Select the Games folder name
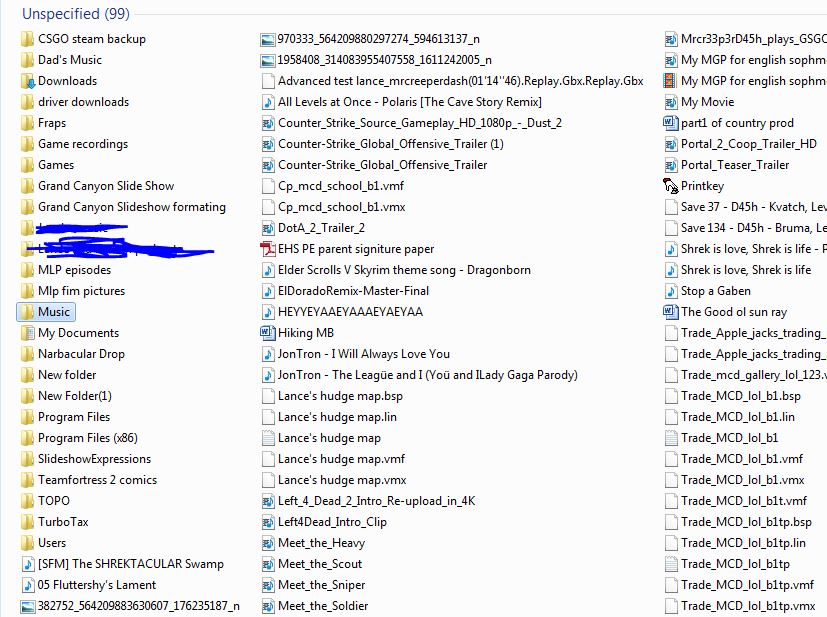 tap(56, 165)
